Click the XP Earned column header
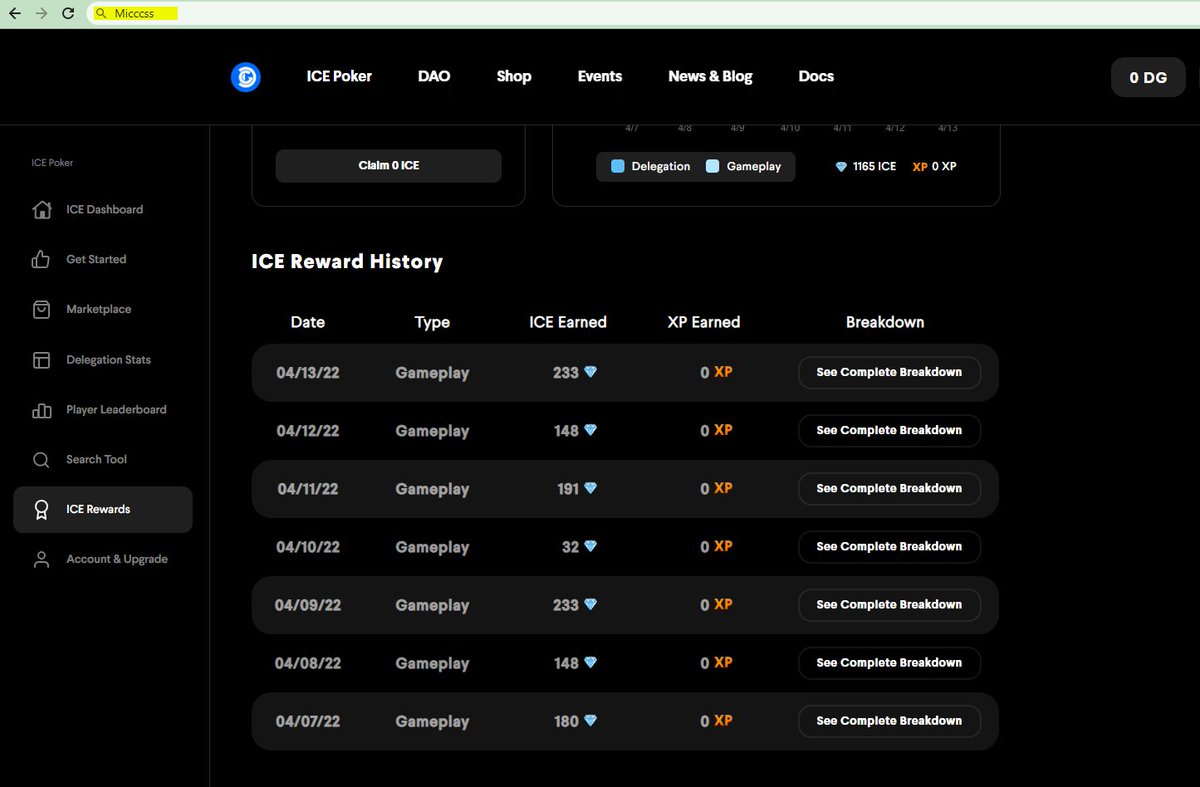 pos(704,322)
